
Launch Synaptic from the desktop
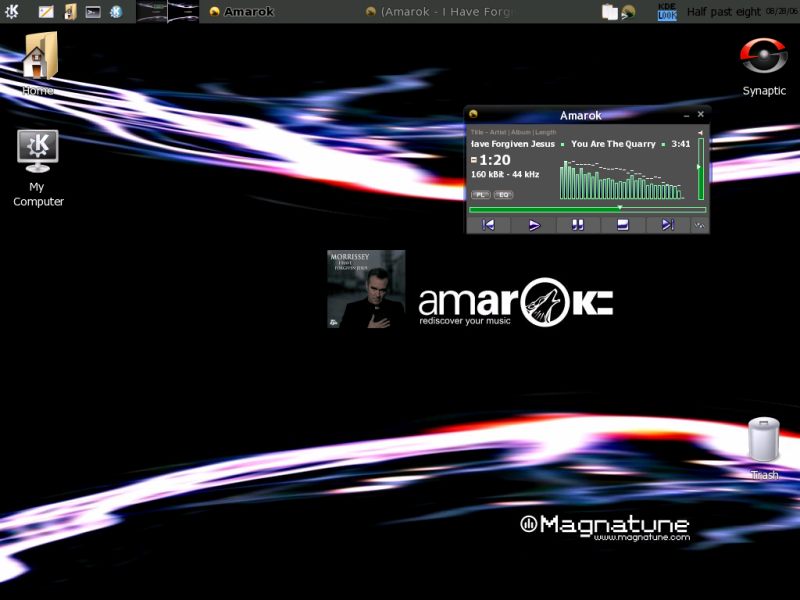tap(764, 66)
